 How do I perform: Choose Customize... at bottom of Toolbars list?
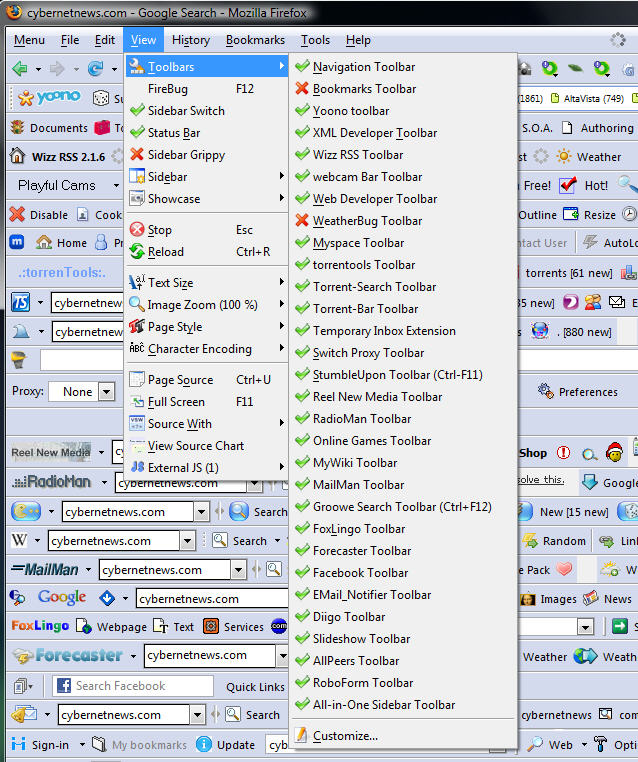345,736
